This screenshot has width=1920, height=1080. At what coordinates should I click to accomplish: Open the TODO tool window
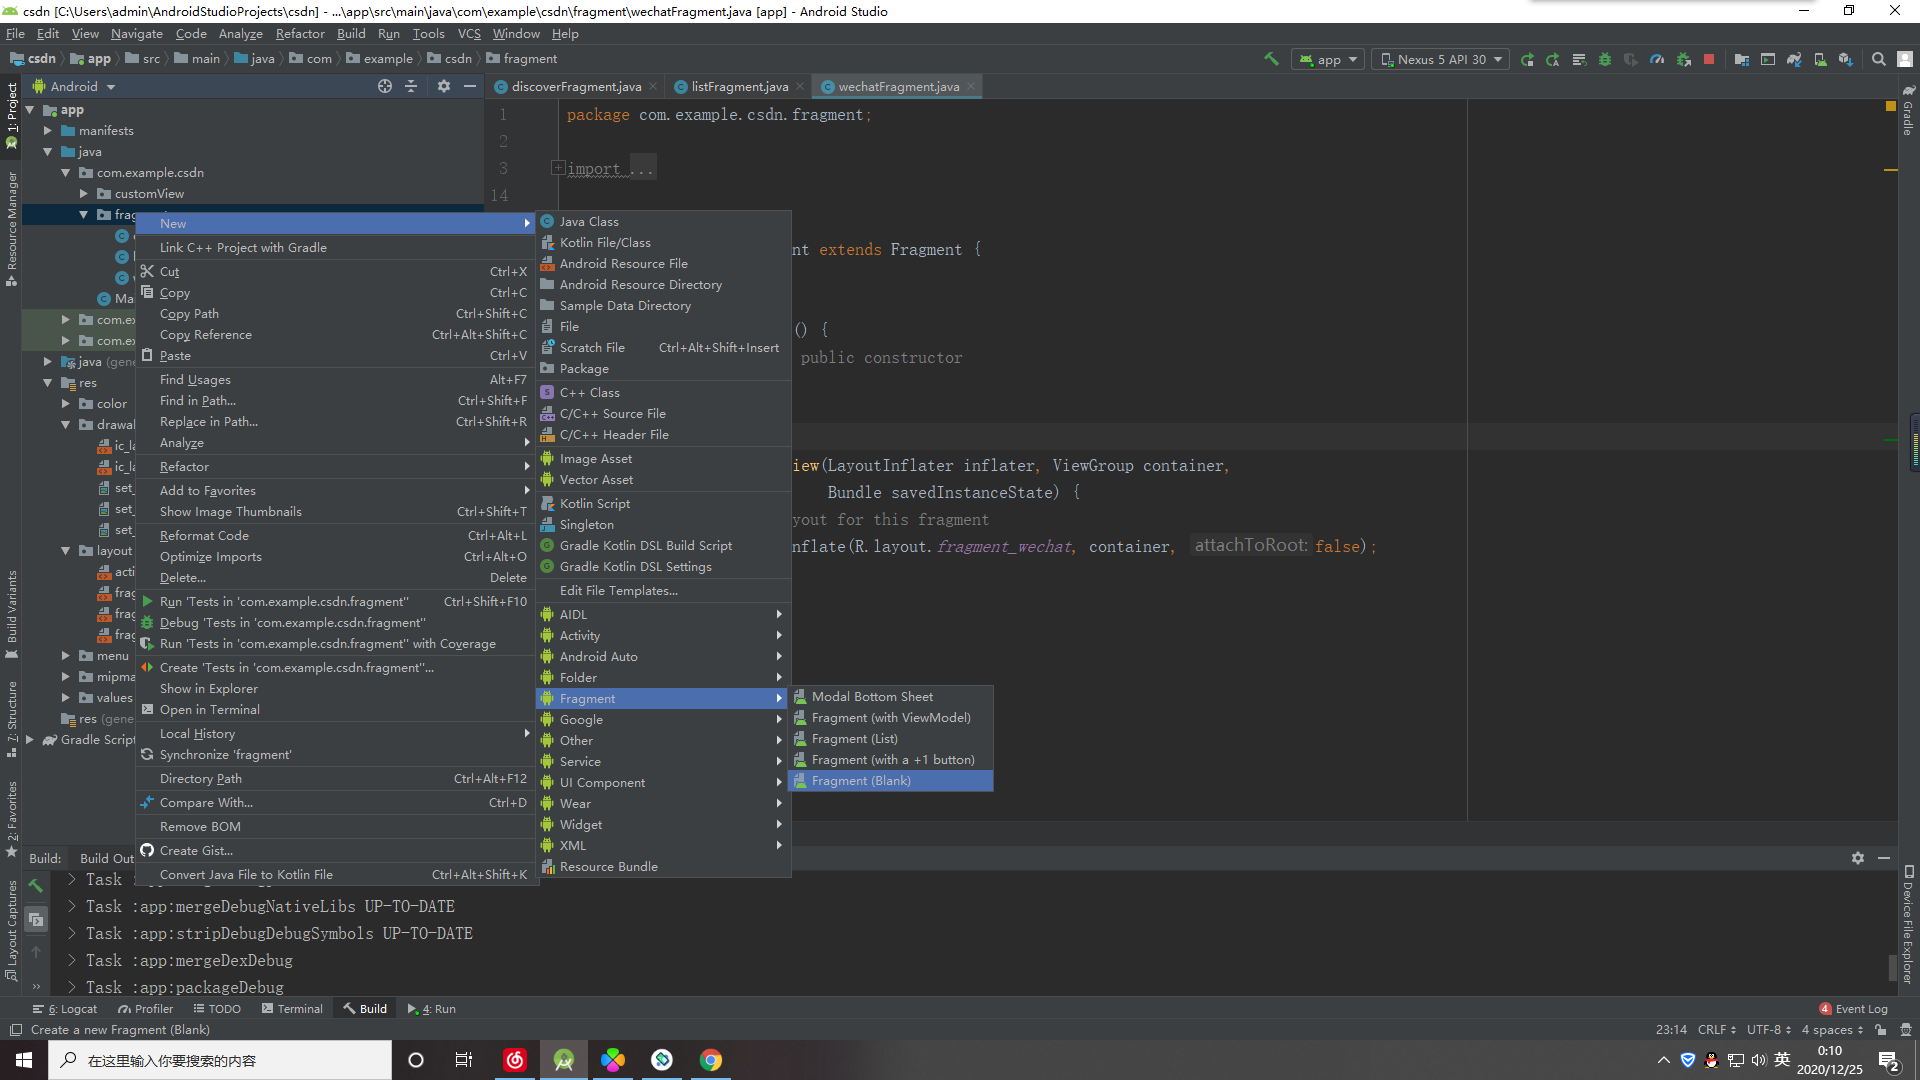(x=218, y=1008)
